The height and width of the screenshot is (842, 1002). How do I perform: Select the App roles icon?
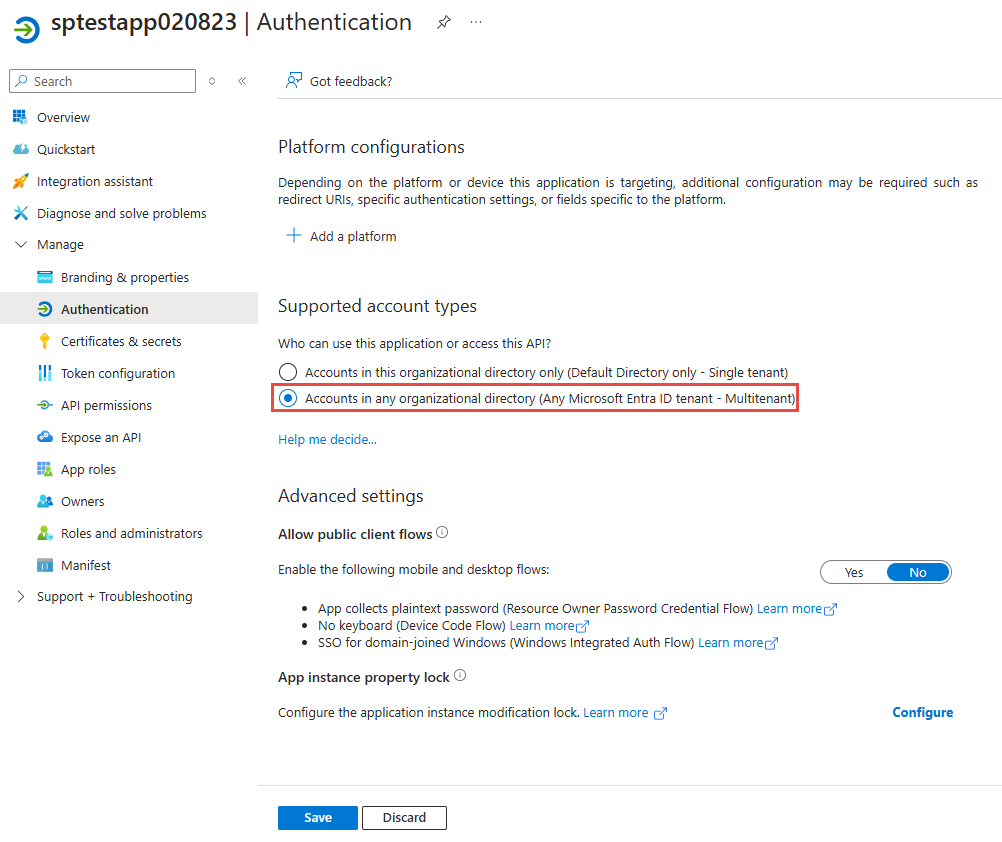pos(45,468)
